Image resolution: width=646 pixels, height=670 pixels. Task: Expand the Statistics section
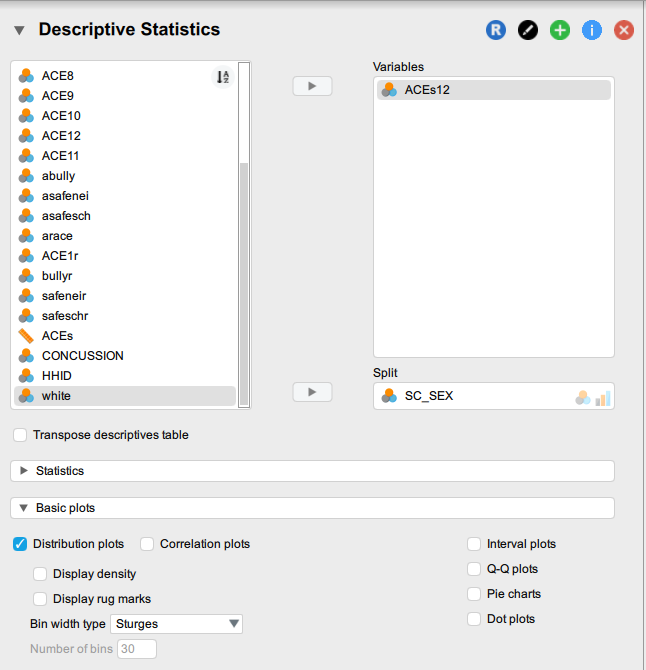(x=312, y=471)
